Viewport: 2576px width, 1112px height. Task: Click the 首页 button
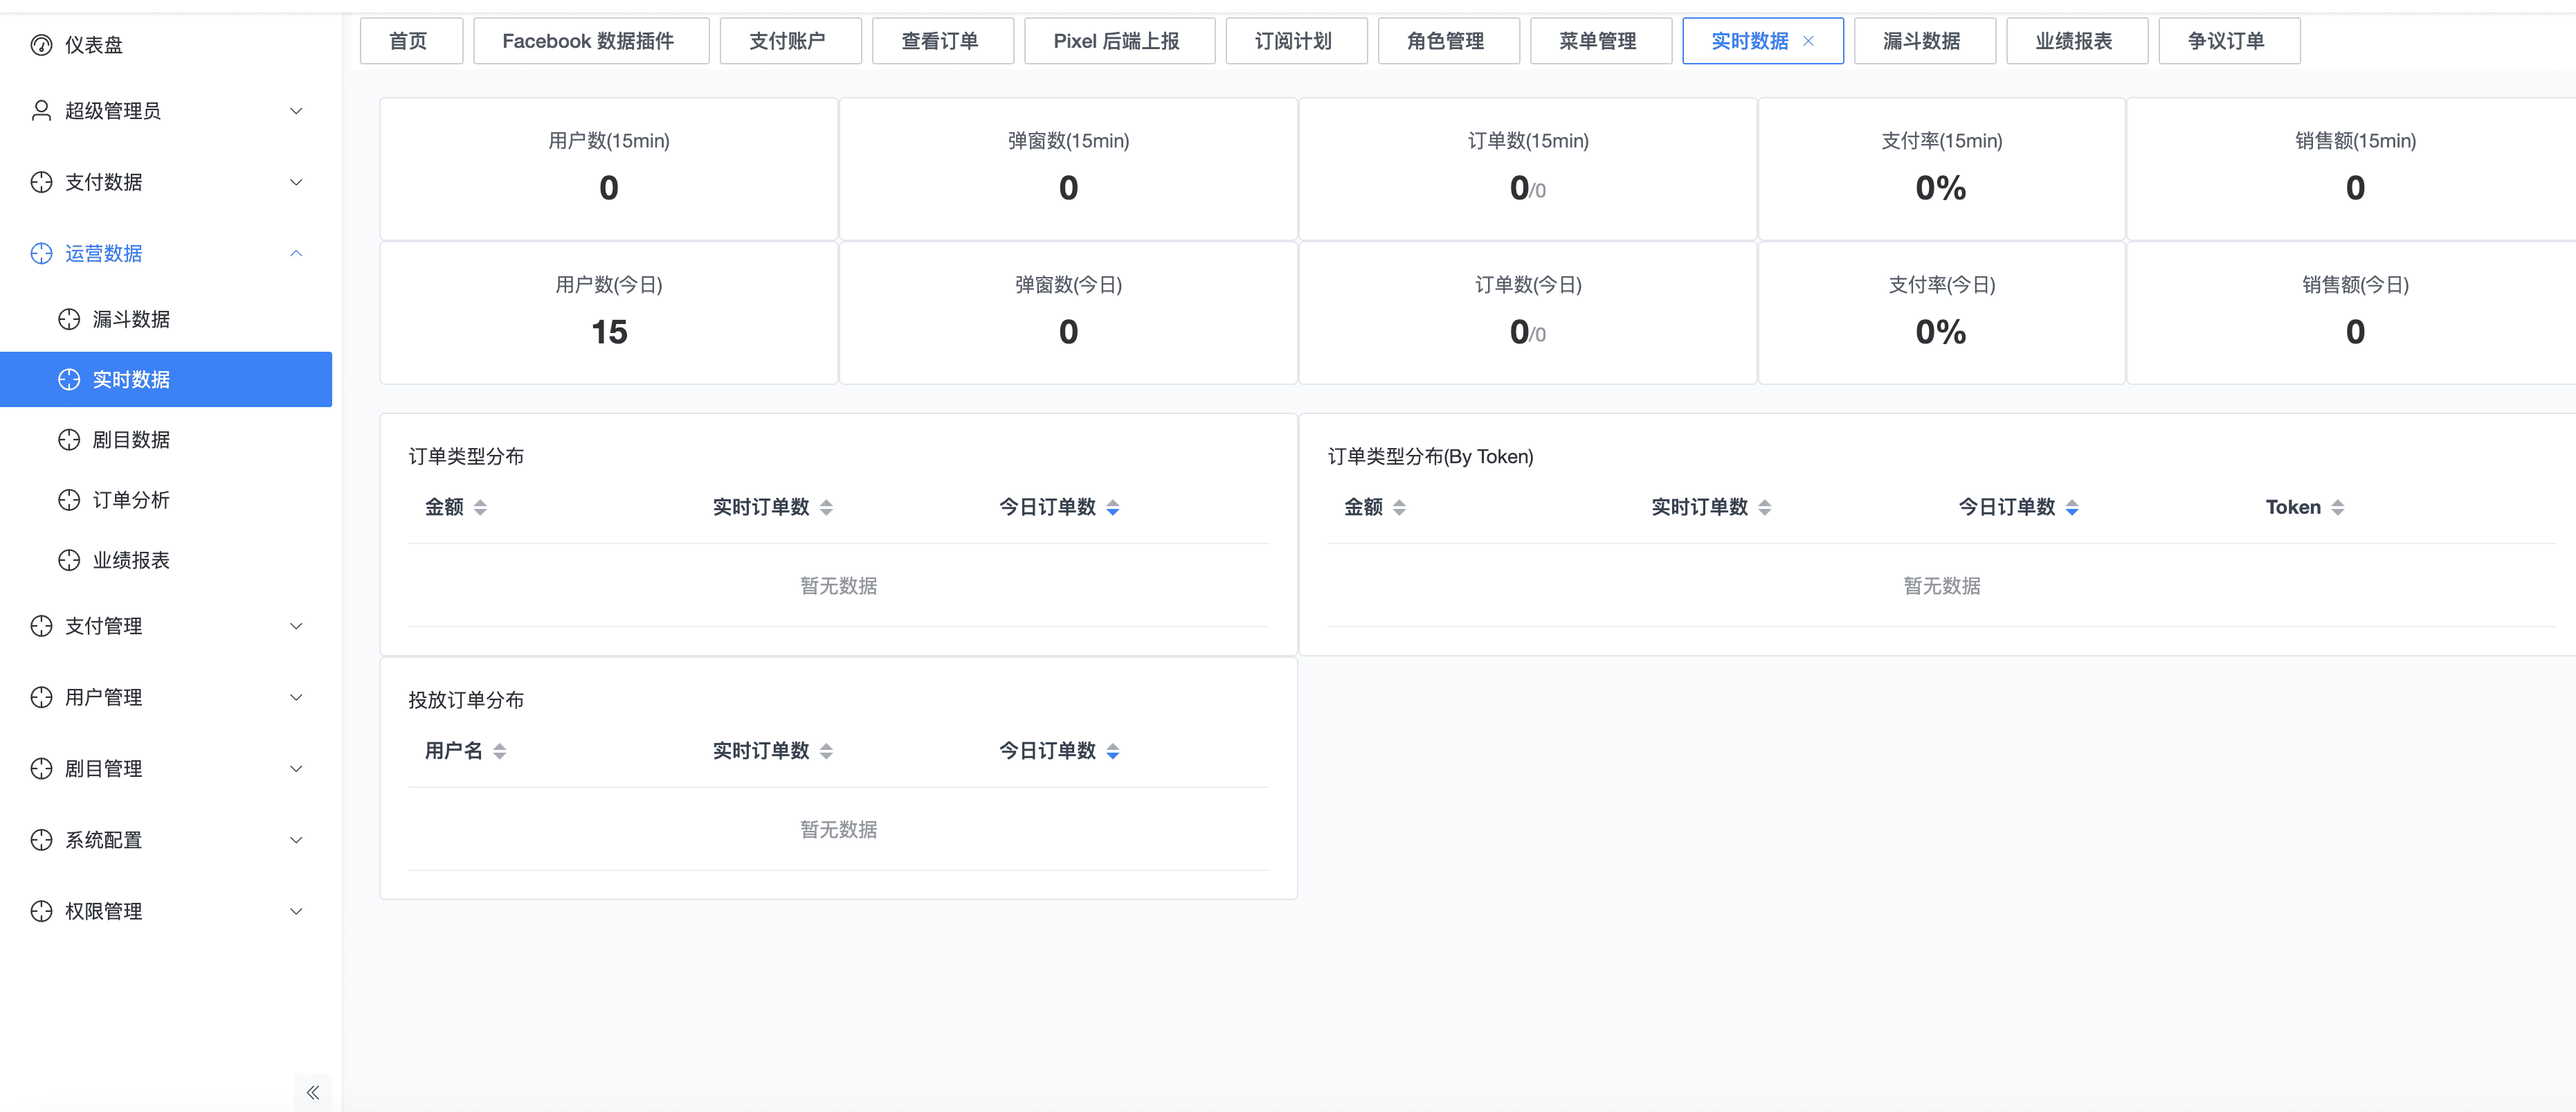pos(410,40)
